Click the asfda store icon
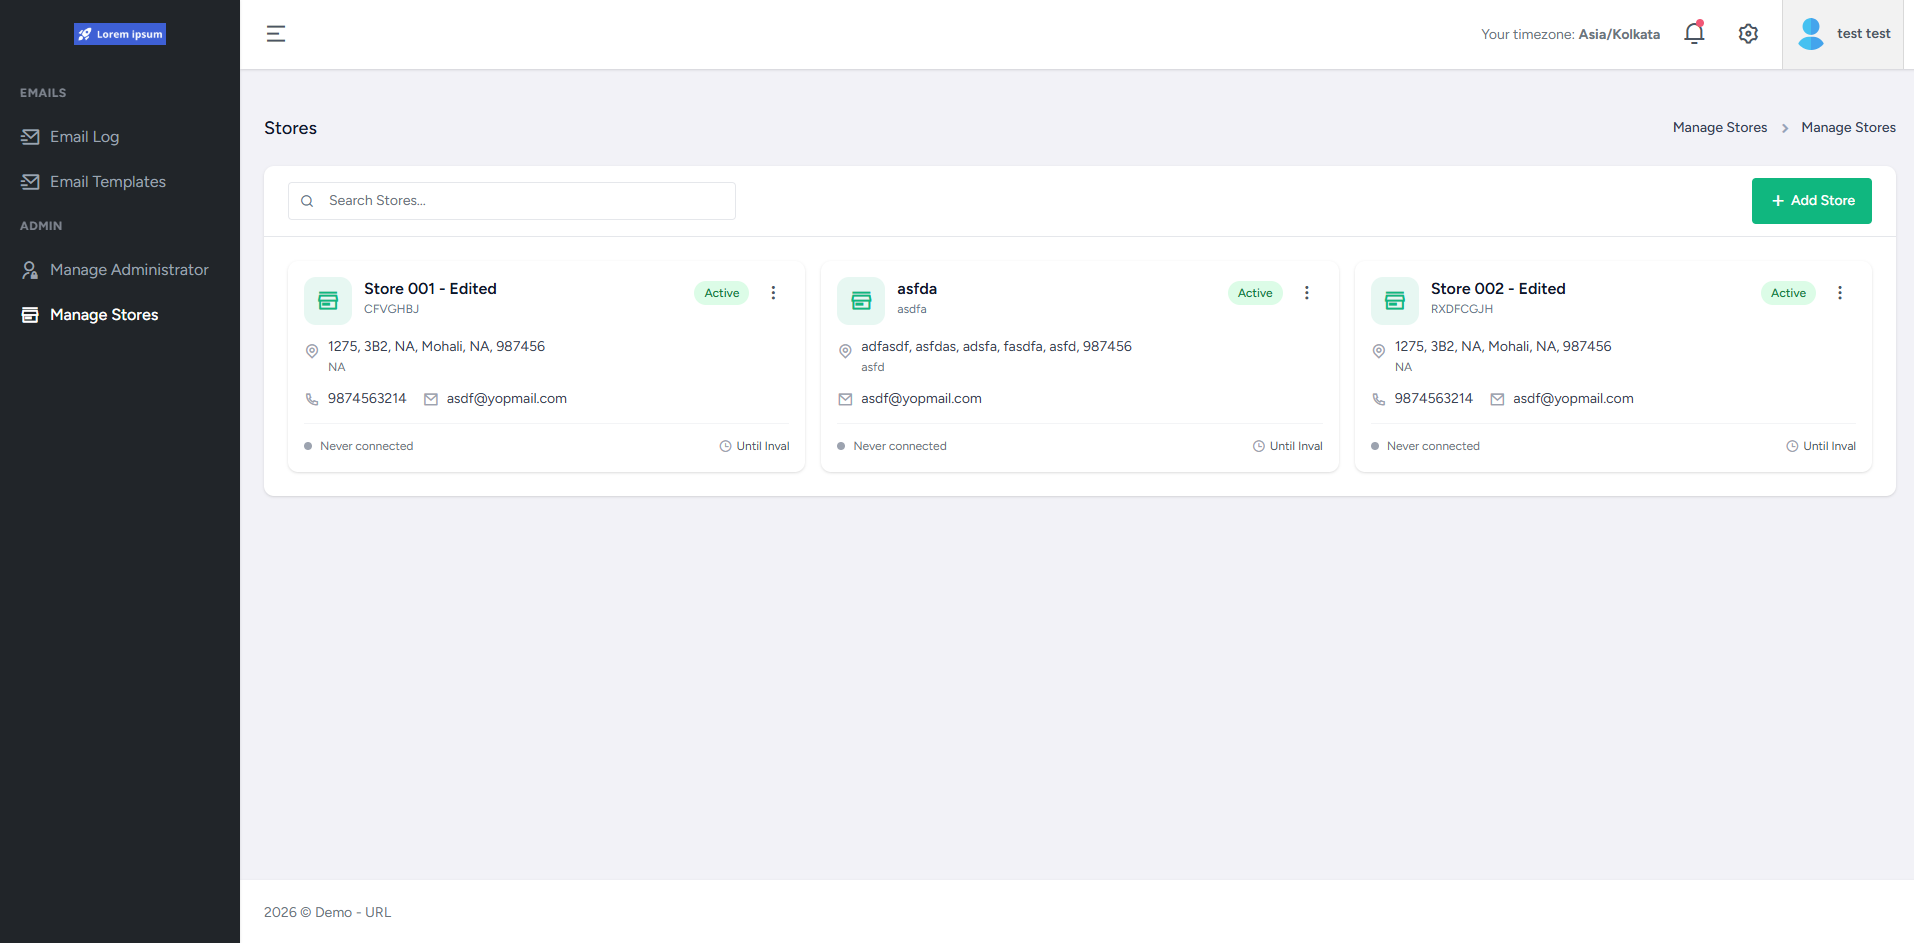Viewport: 1914px width, 943px height. tap(861, 301)
